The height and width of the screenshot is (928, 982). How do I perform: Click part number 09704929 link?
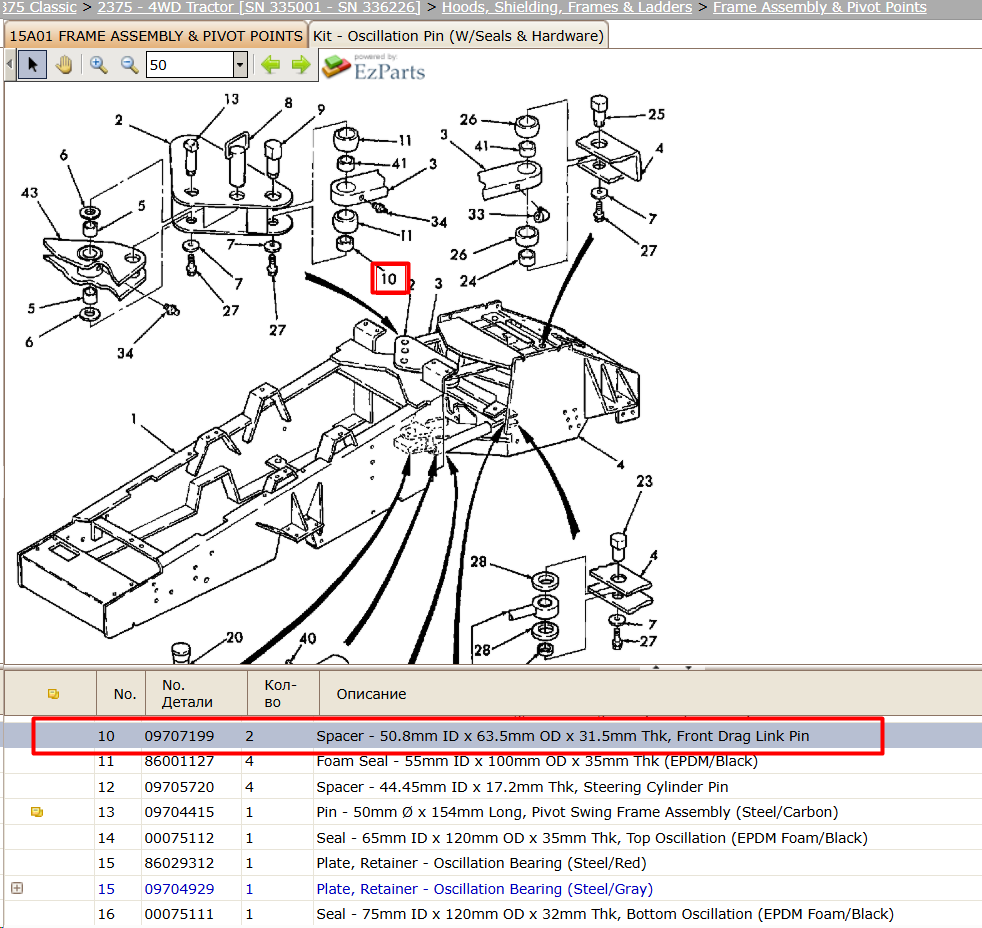coord(179,889)
